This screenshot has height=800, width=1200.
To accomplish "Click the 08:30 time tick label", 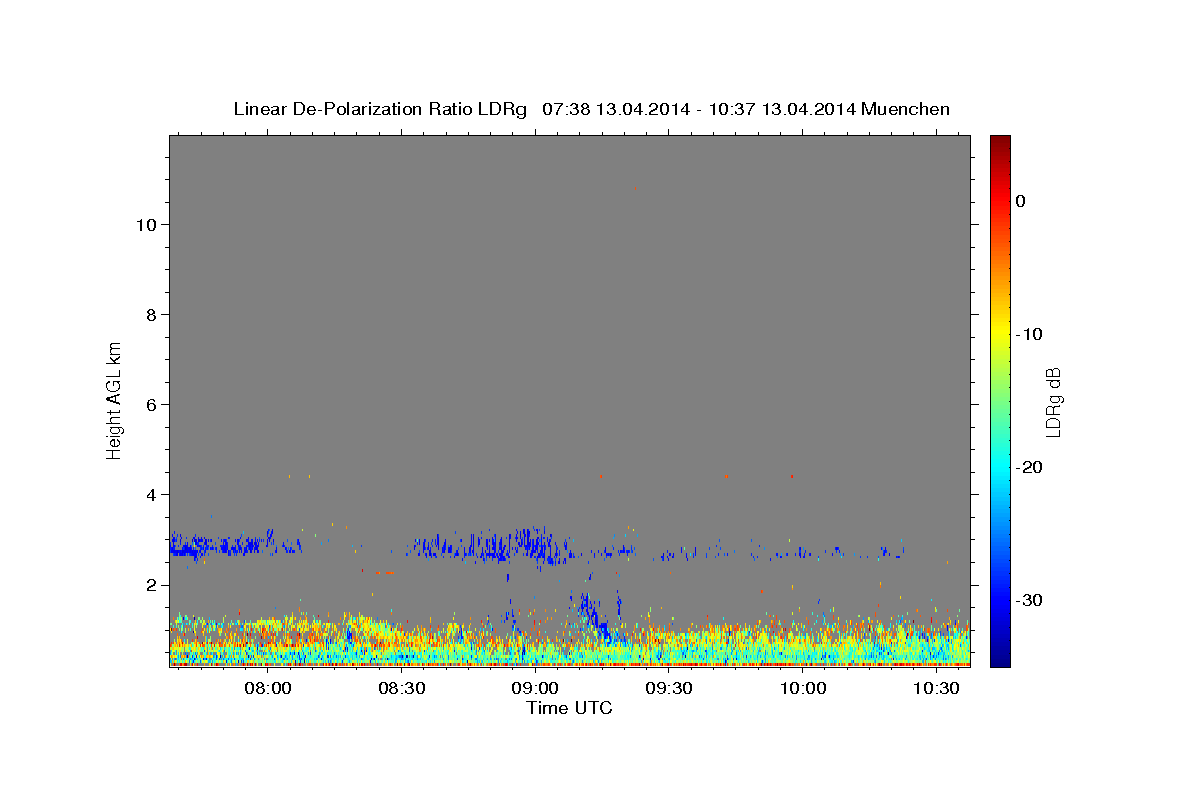I will [401, 688].
